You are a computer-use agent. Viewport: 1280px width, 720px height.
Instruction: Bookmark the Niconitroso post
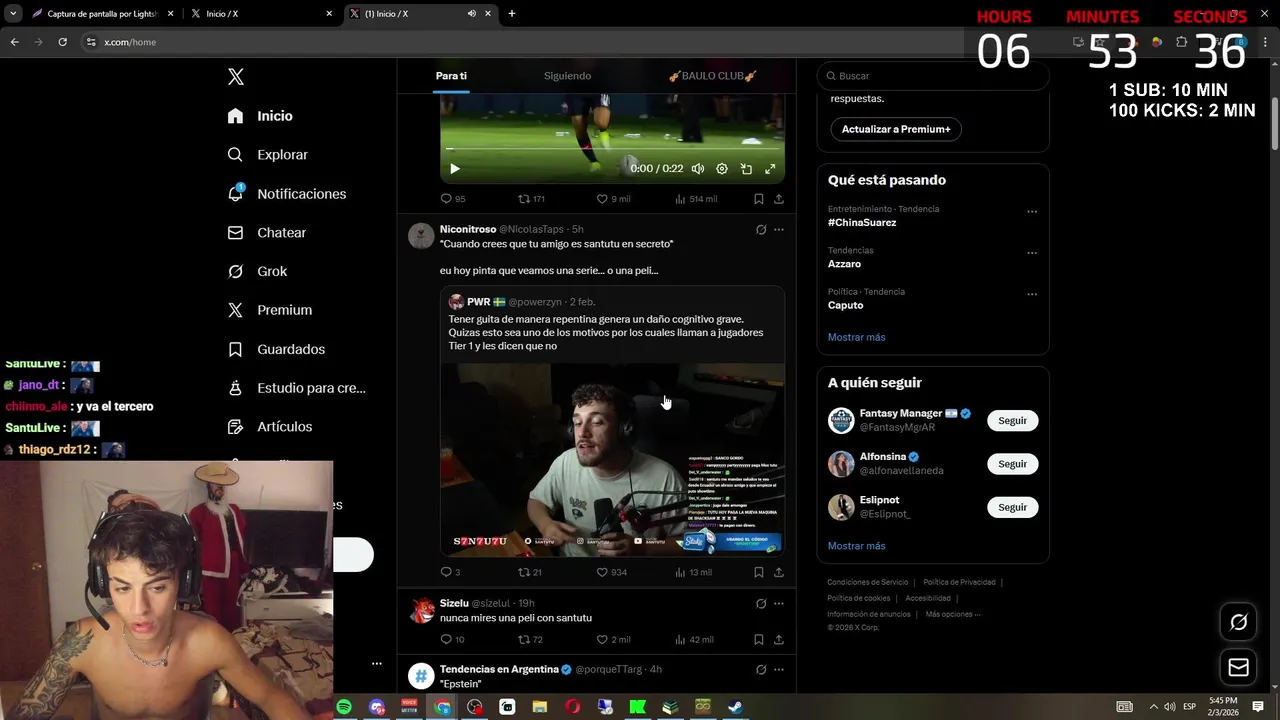[x=759, y=572]
